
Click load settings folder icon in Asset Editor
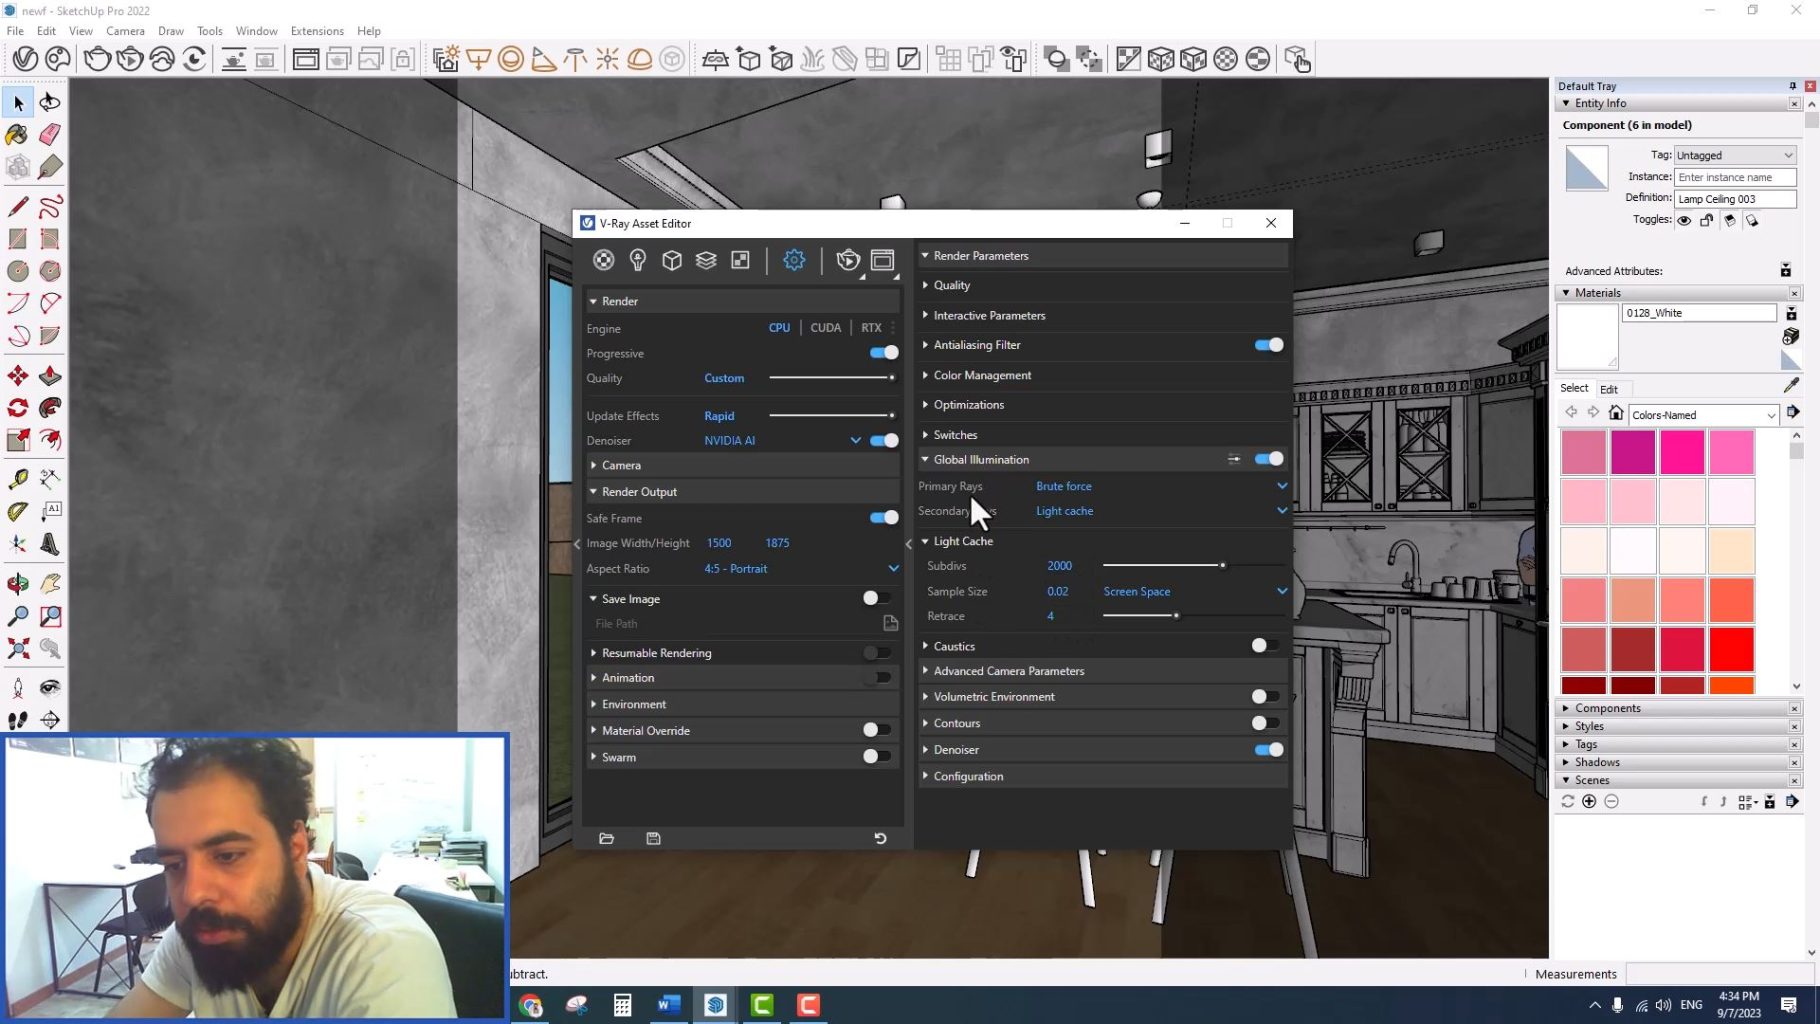pos(606,838)
